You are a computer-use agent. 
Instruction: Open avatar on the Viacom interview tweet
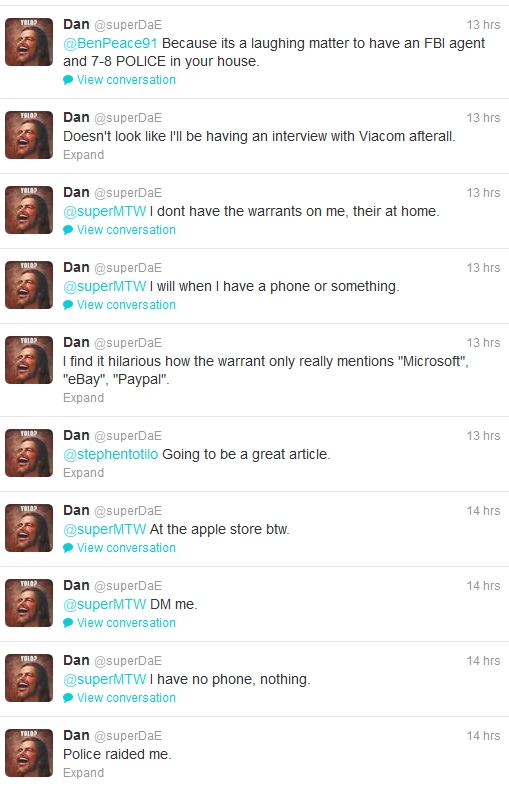29,135
